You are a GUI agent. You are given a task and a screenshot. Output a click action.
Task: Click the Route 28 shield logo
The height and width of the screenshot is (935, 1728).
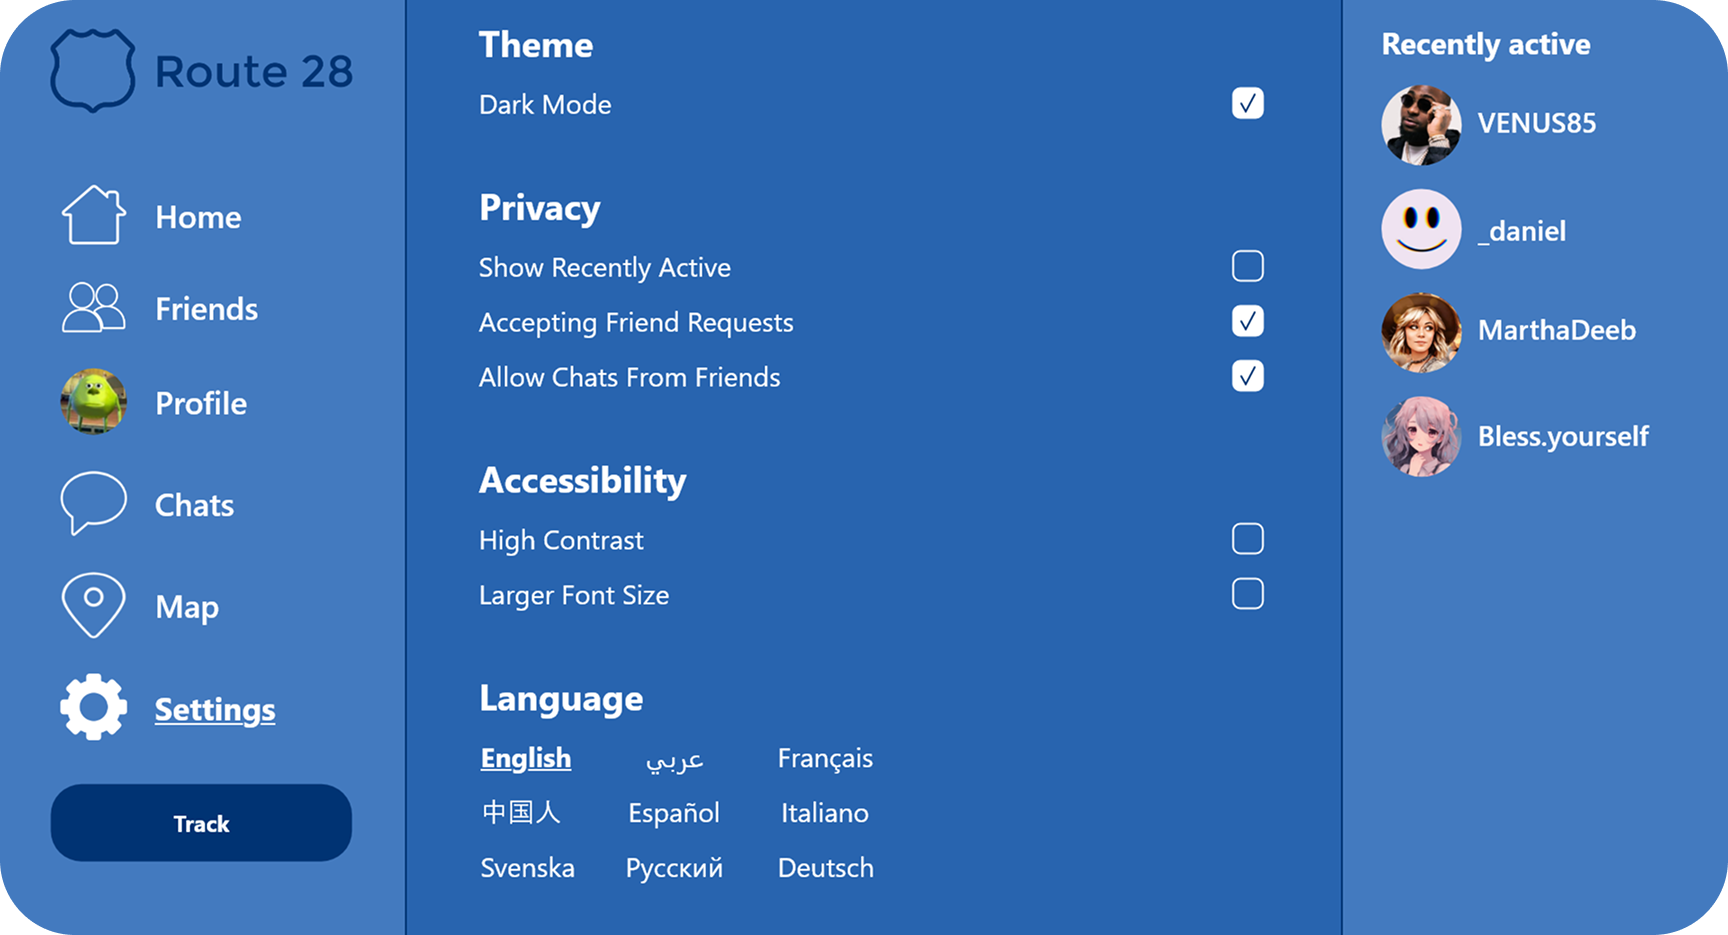coord(93,70)
